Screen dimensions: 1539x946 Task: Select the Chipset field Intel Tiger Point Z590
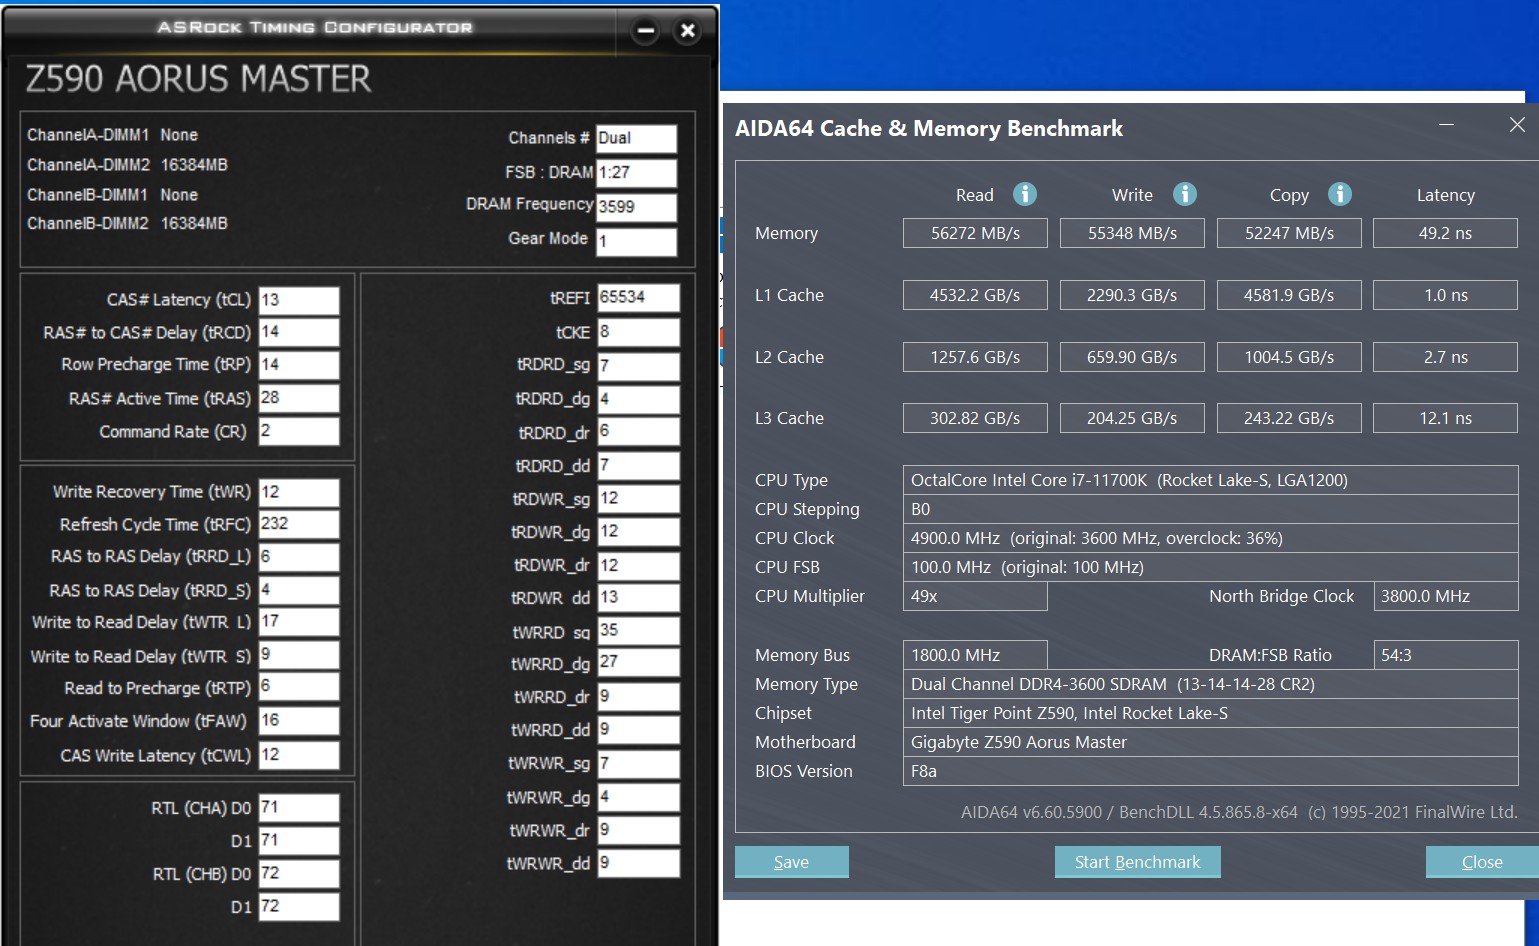(1210, 713)
